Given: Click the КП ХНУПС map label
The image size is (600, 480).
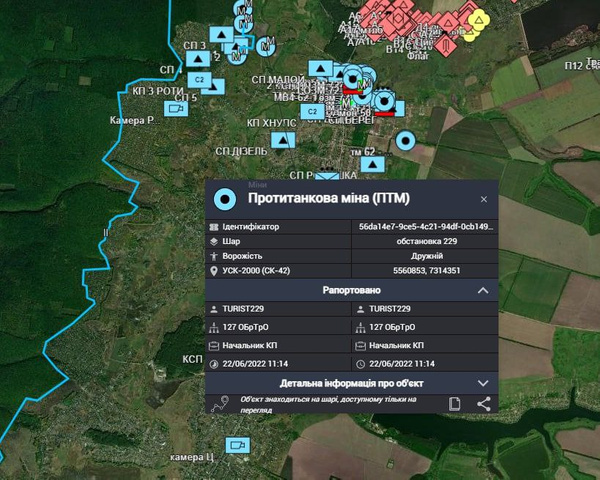Looking at the screenshot, I should (271, 123).
